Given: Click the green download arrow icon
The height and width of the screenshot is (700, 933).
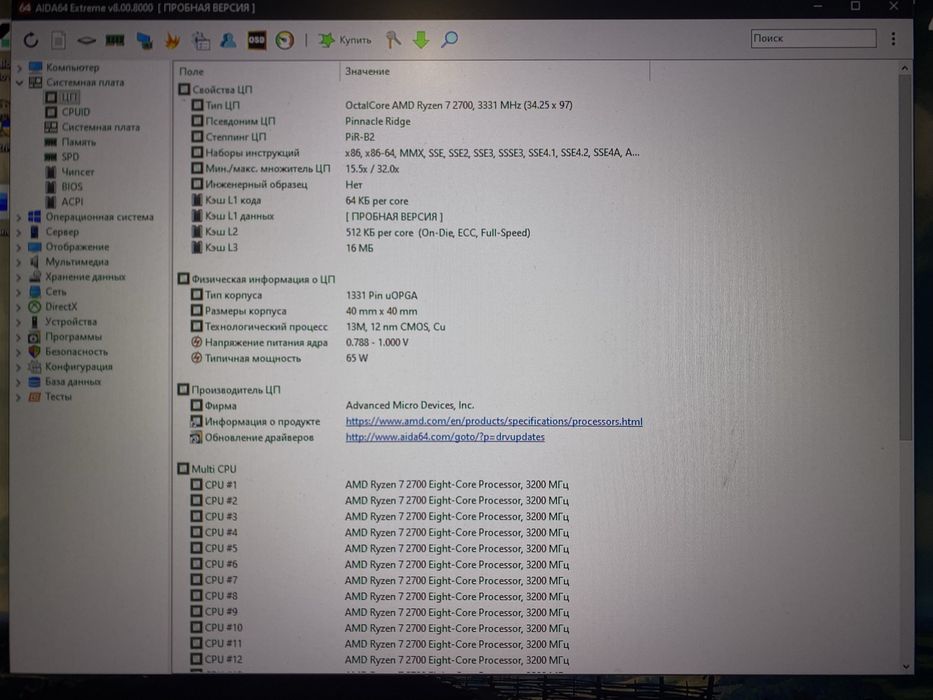Looking at the screenshot, I should click(421, 40).
